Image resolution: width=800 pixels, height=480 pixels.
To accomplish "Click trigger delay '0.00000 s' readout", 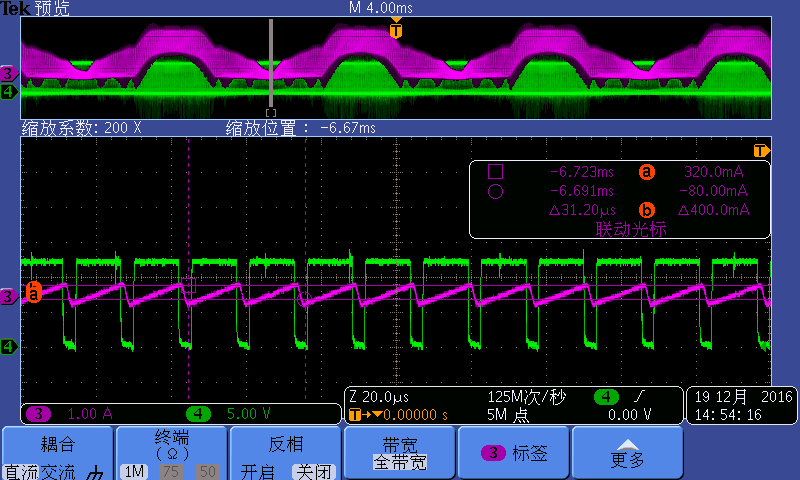I will 416,415.
